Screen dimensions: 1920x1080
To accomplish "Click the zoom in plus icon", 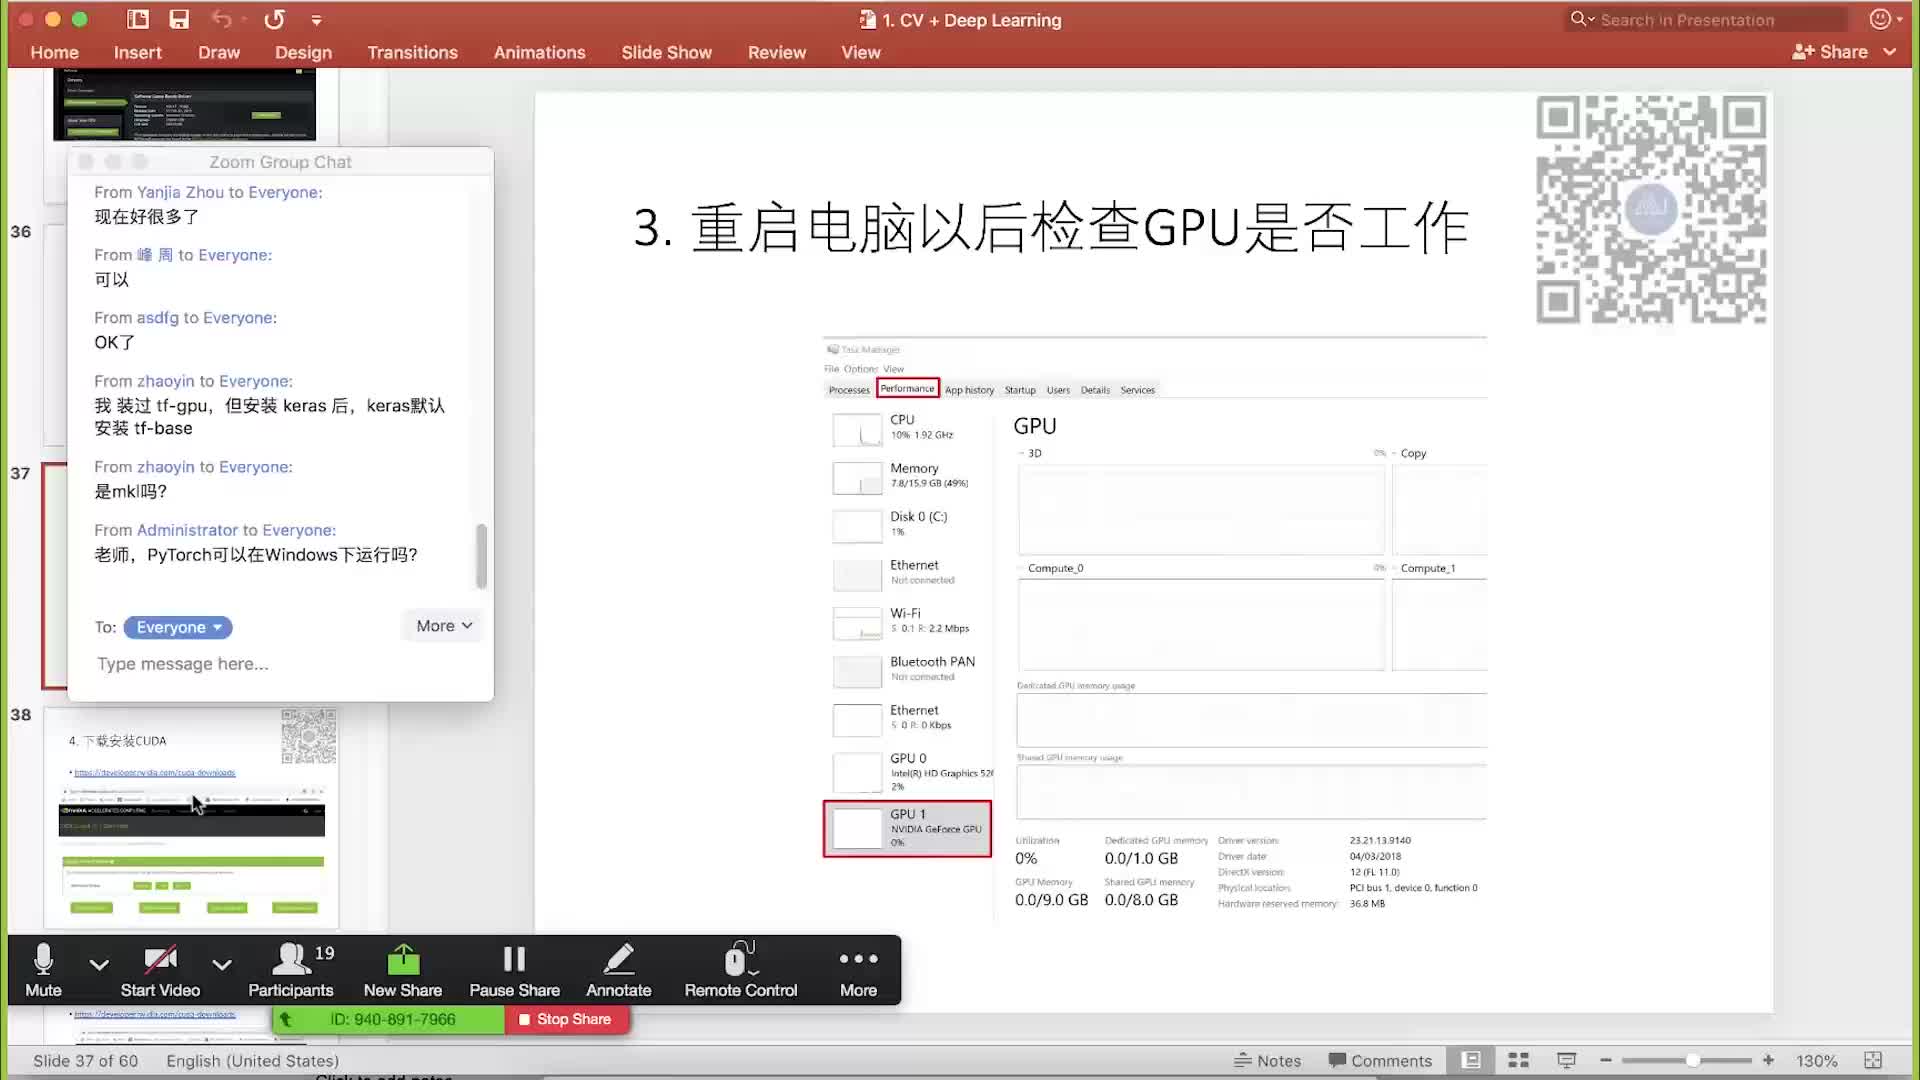I will point(1768,1060).
